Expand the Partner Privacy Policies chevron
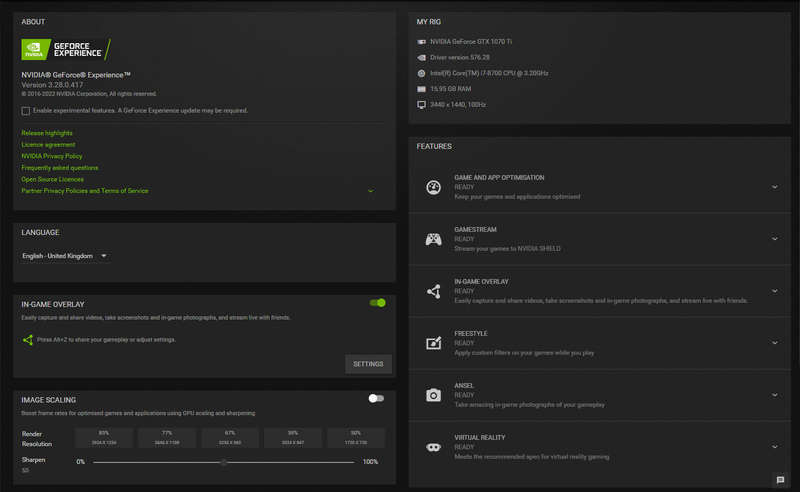 pos(371,191)
